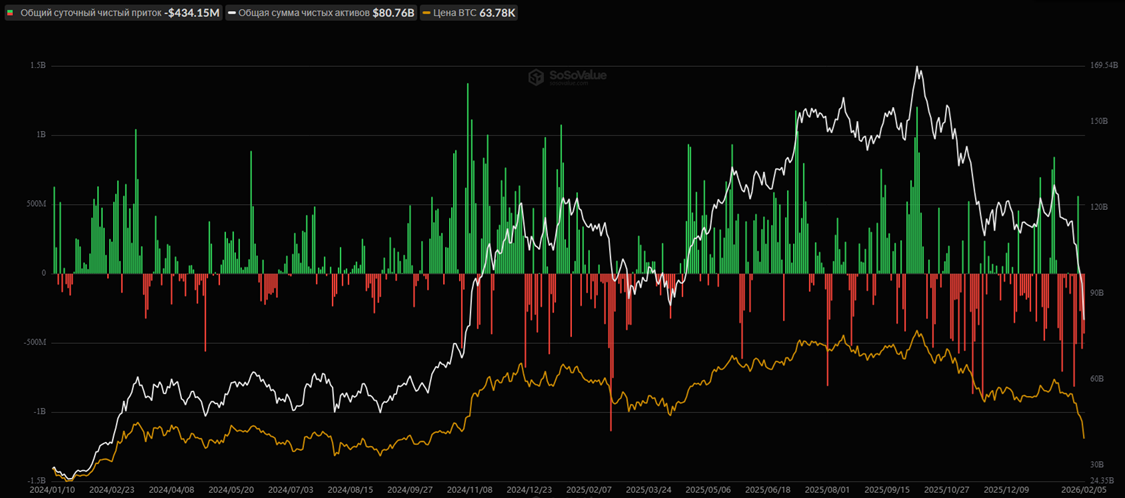Click the white line legend marker

[x=230, y=12]
